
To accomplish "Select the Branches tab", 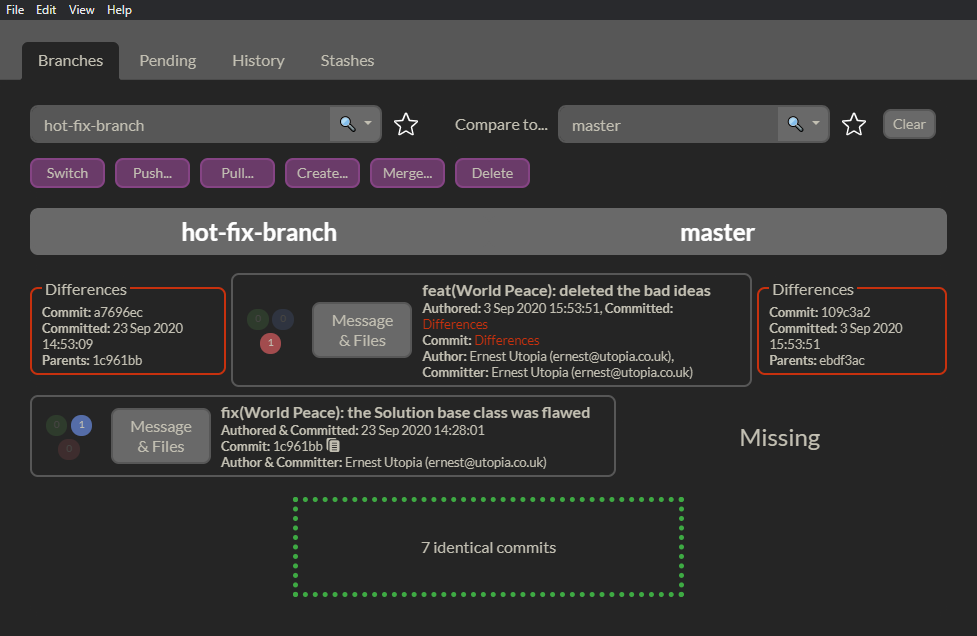I will pos(70,60).
